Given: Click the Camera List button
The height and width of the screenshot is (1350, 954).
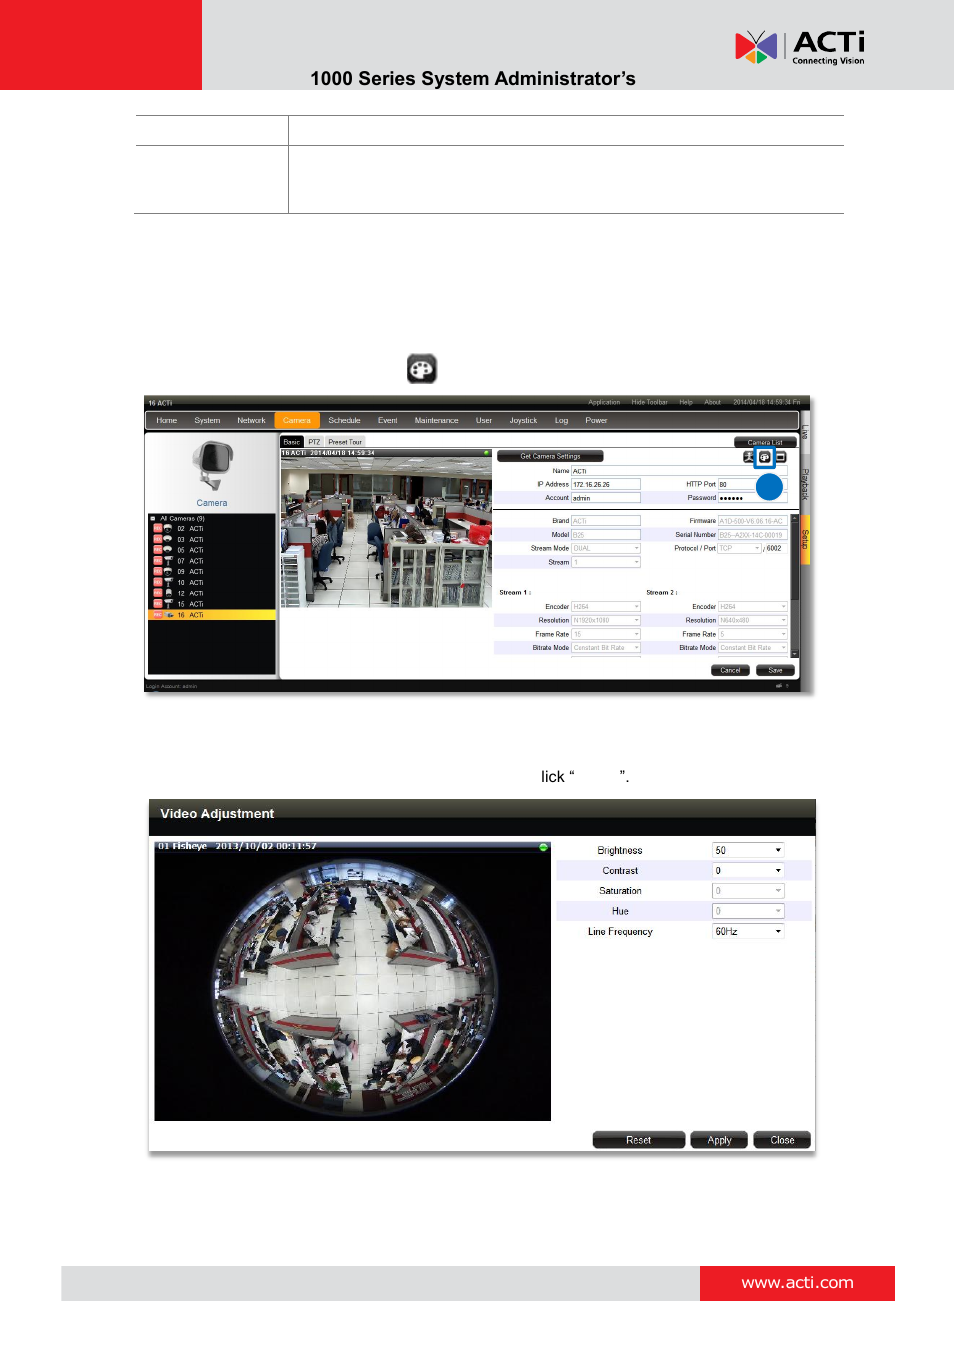Looking at the screenshot, I should click(x=765, y=442).
